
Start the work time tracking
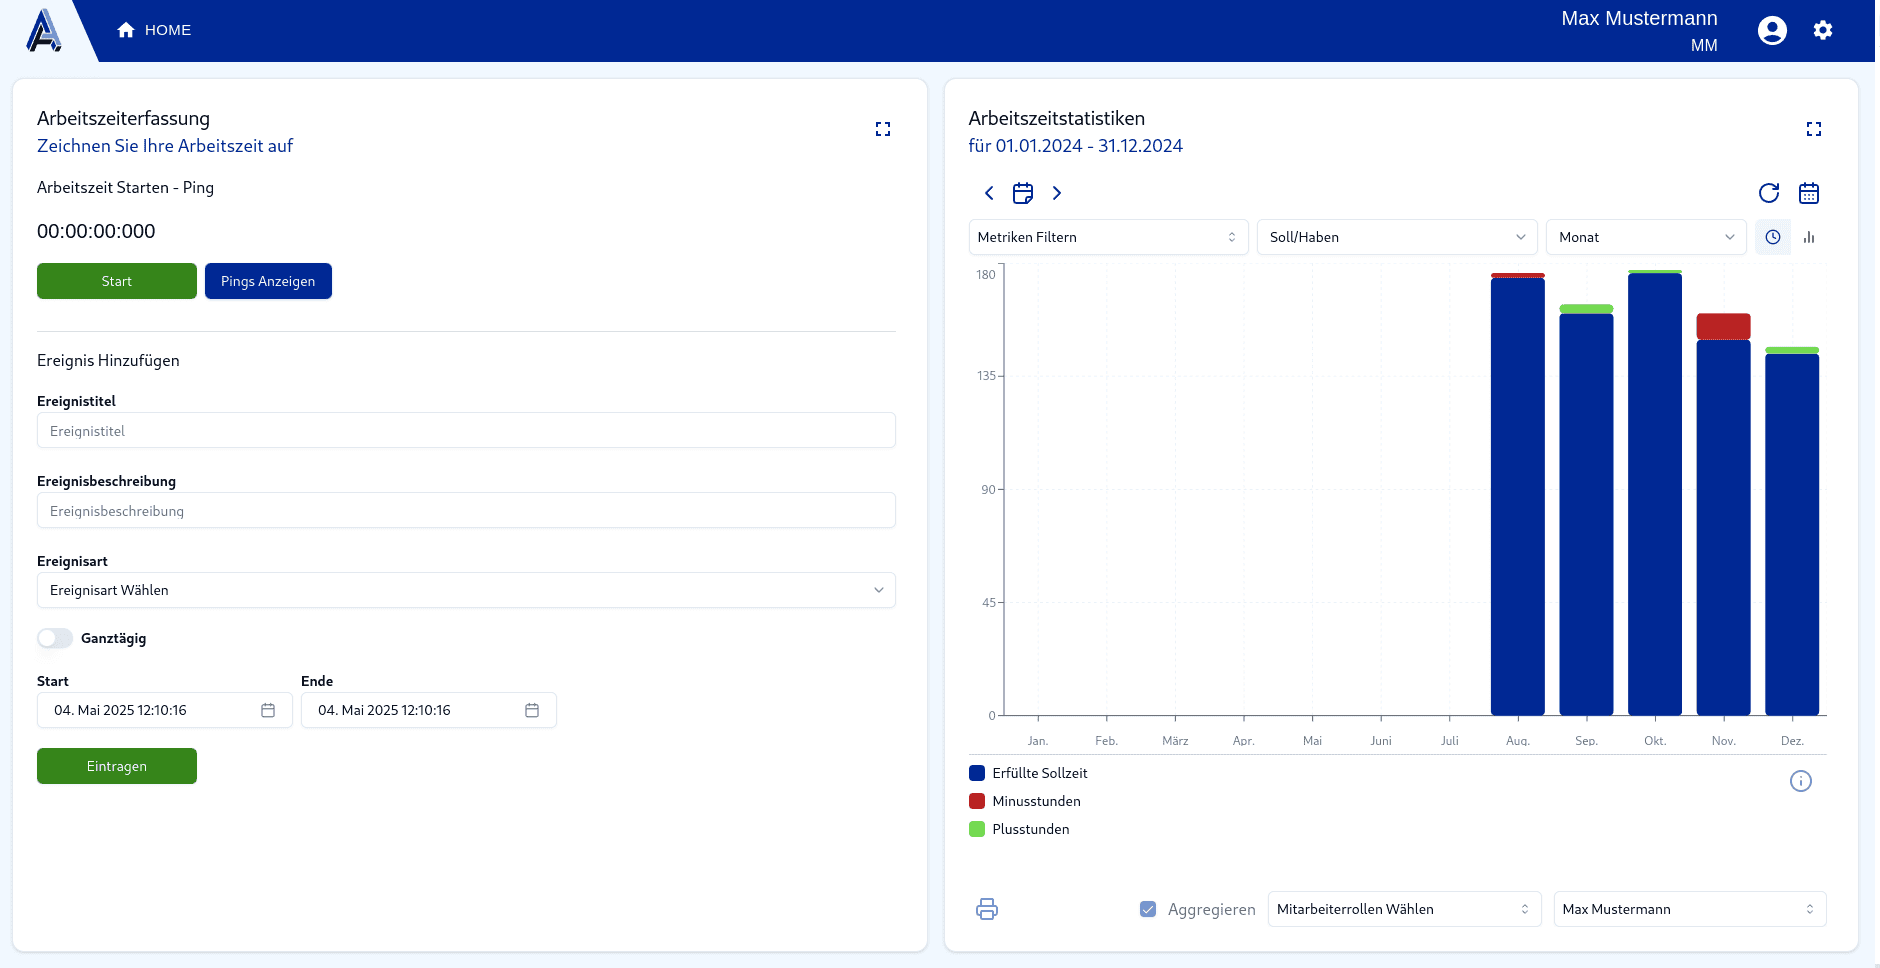click(x=117, y=281)
